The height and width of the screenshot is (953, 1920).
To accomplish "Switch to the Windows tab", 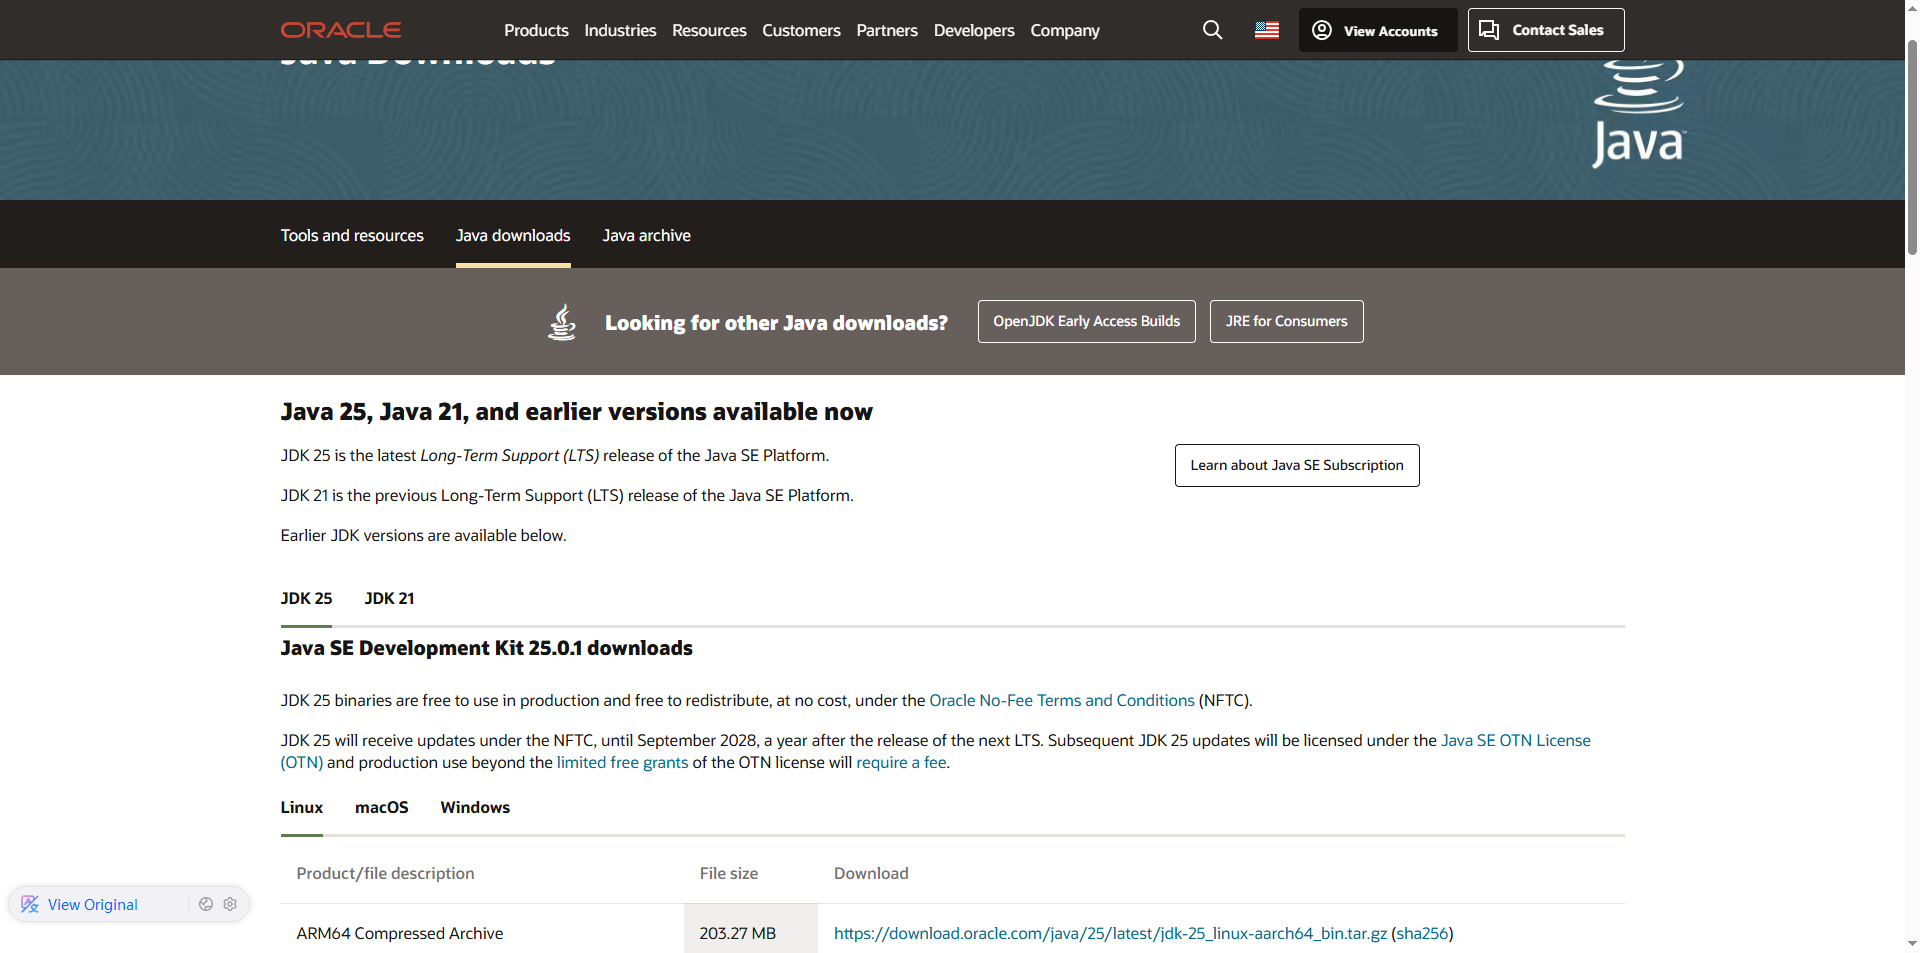I will pyautogui.click(x=475, y=807).
